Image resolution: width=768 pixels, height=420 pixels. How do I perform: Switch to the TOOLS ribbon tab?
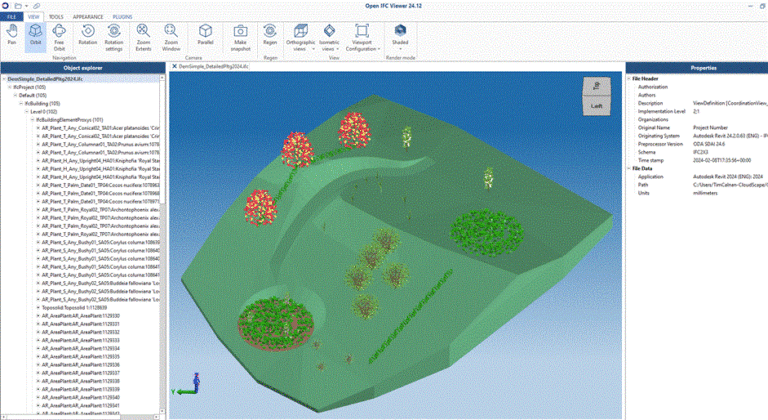coord(56,17)
